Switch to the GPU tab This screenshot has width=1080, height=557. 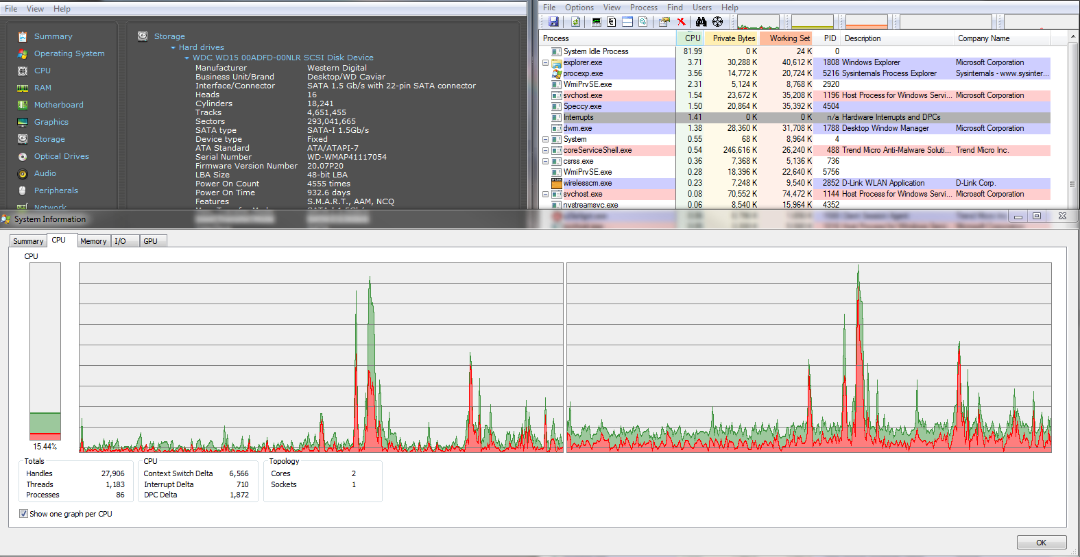tap(150, 241)
